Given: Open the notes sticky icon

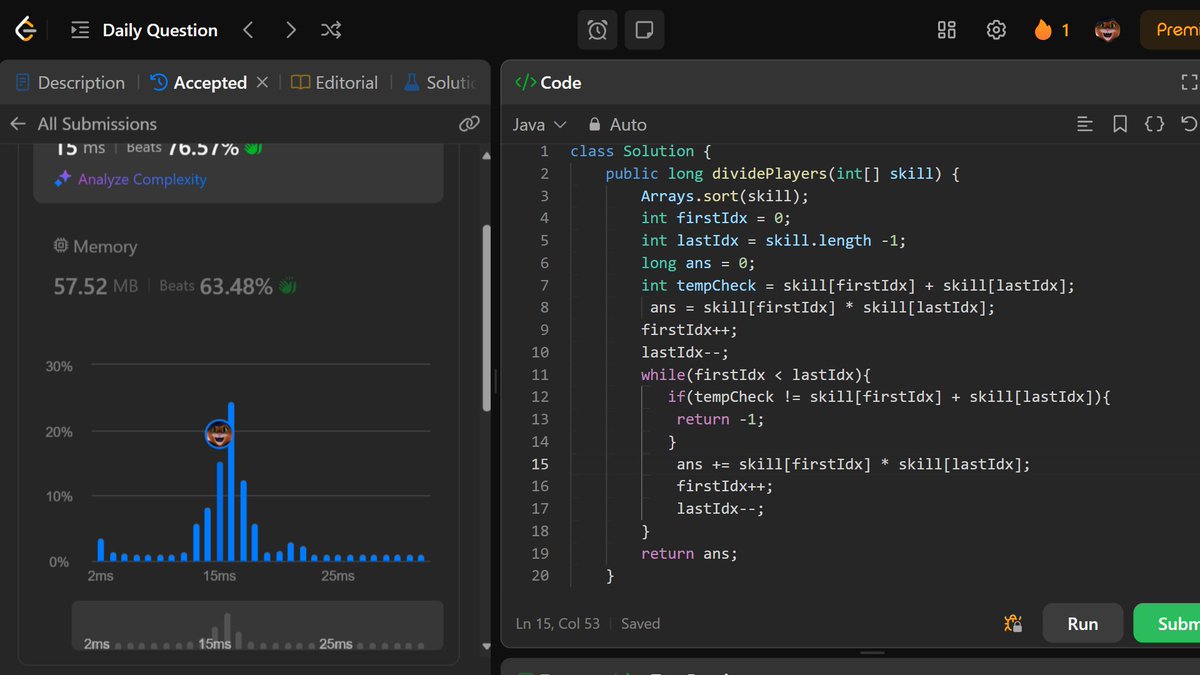Looking at the screenshot, I should (x=645, y=30).
